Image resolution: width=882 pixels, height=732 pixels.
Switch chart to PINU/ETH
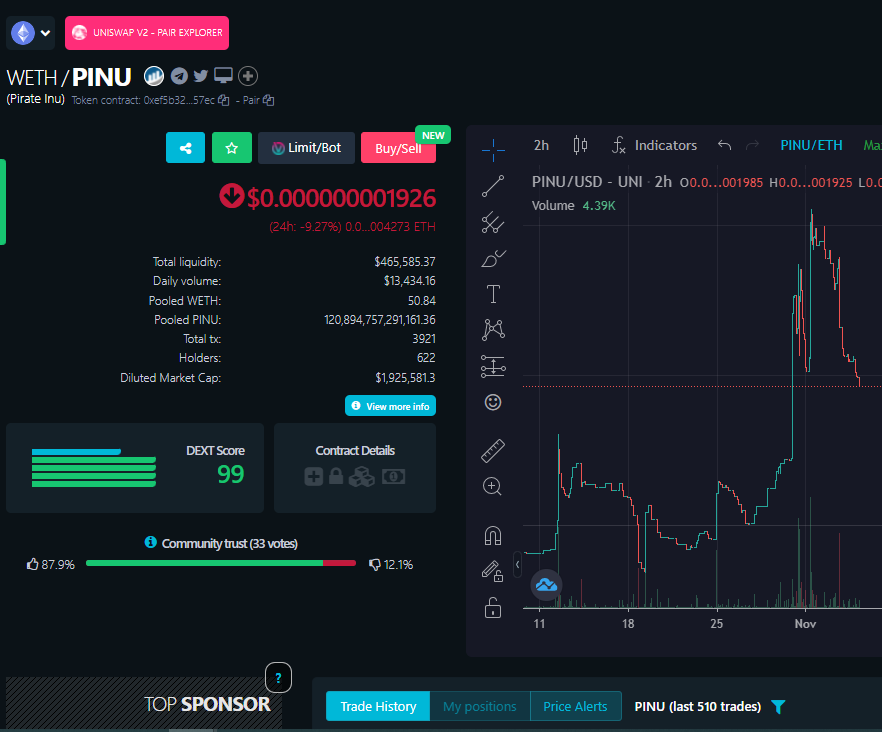(811, 145)
